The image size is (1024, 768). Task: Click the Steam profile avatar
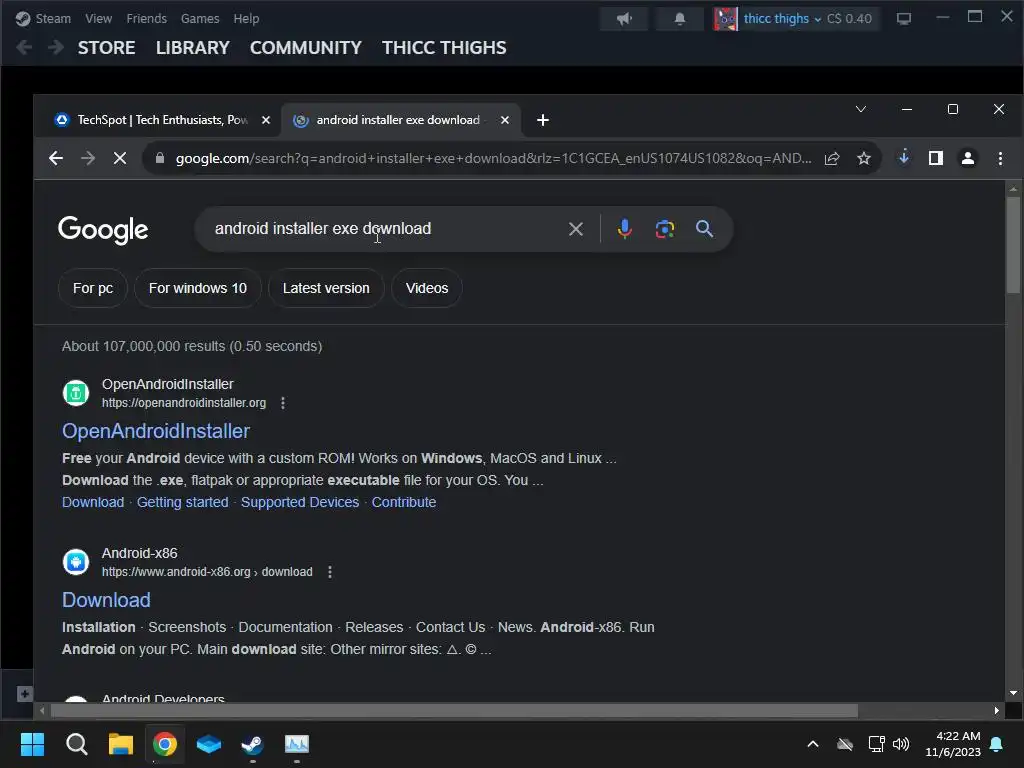click(x=725, y=19)
